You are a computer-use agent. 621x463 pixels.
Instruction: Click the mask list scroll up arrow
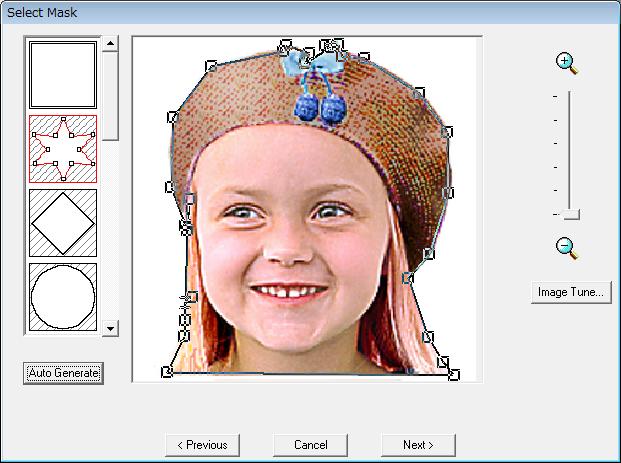tap(110, 44)
